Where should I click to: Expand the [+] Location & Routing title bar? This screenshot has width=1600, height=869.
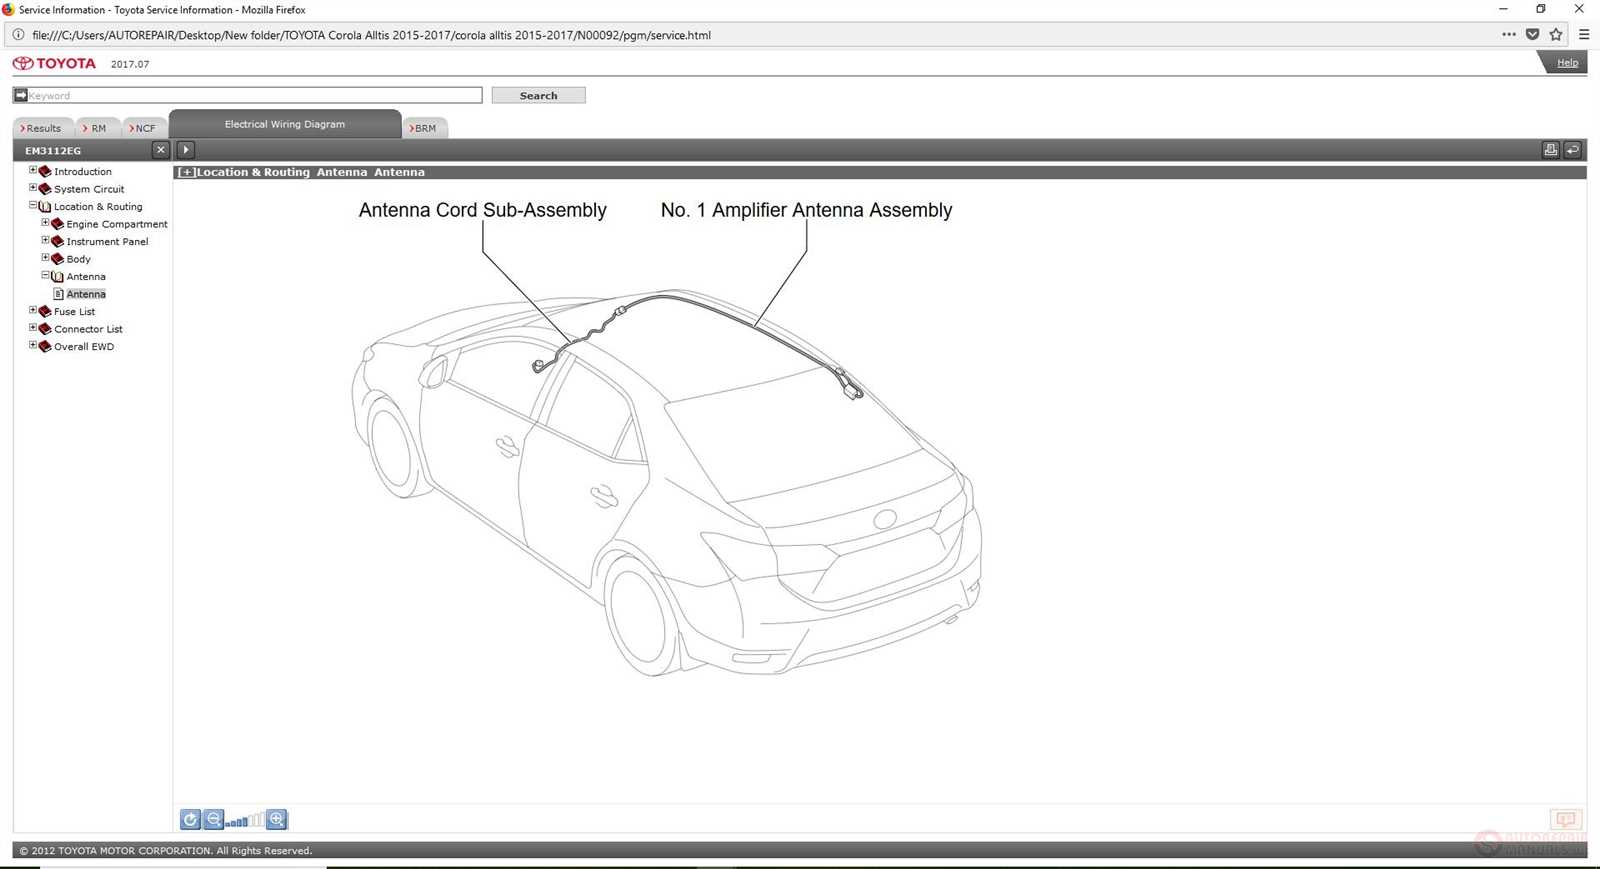click(186, 172)
